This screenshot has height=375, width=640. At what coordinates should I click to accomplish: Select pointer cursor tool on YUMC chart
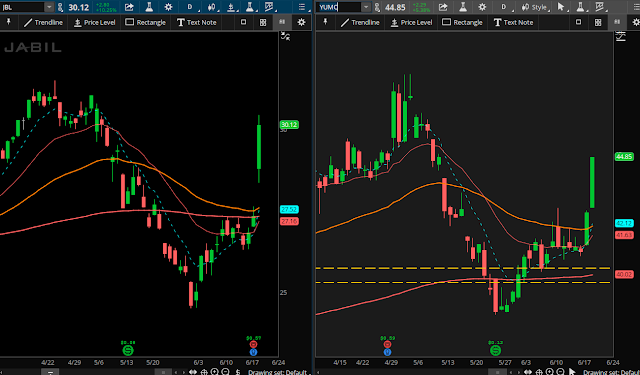[x=561, y=7]
